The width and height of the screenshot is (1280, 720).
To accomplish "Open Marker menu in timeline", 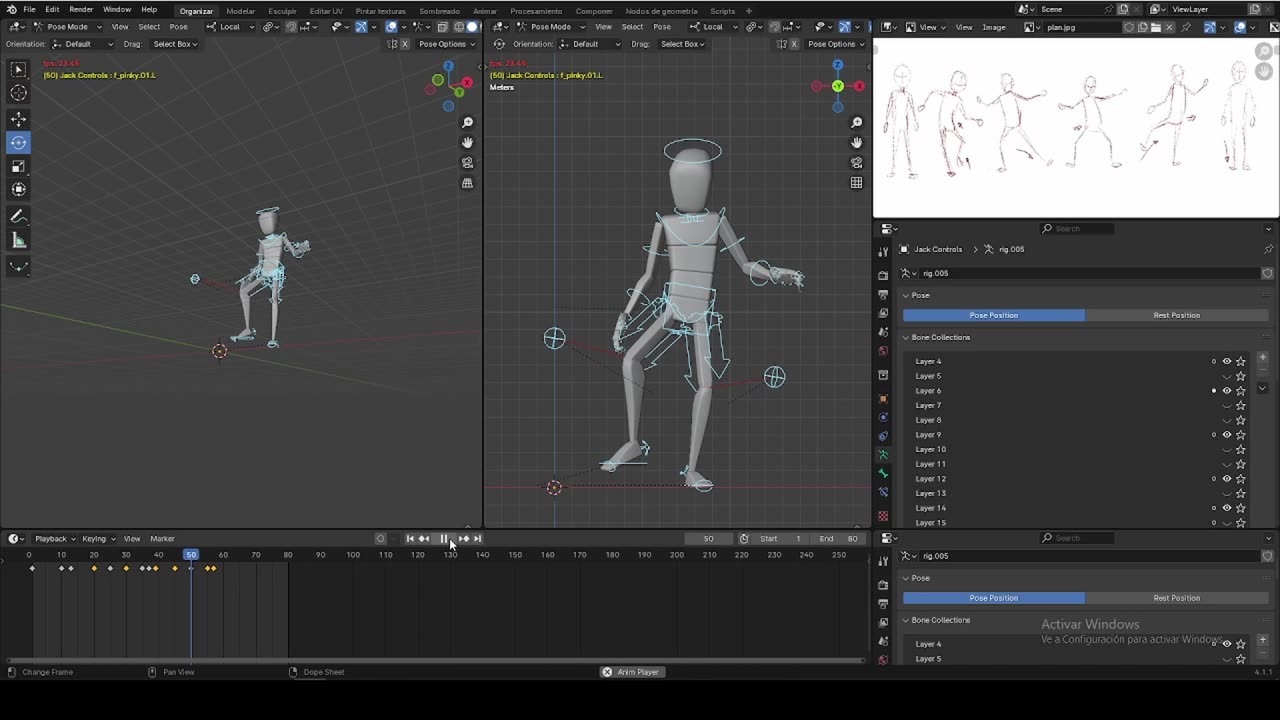I will click(162, 539).
